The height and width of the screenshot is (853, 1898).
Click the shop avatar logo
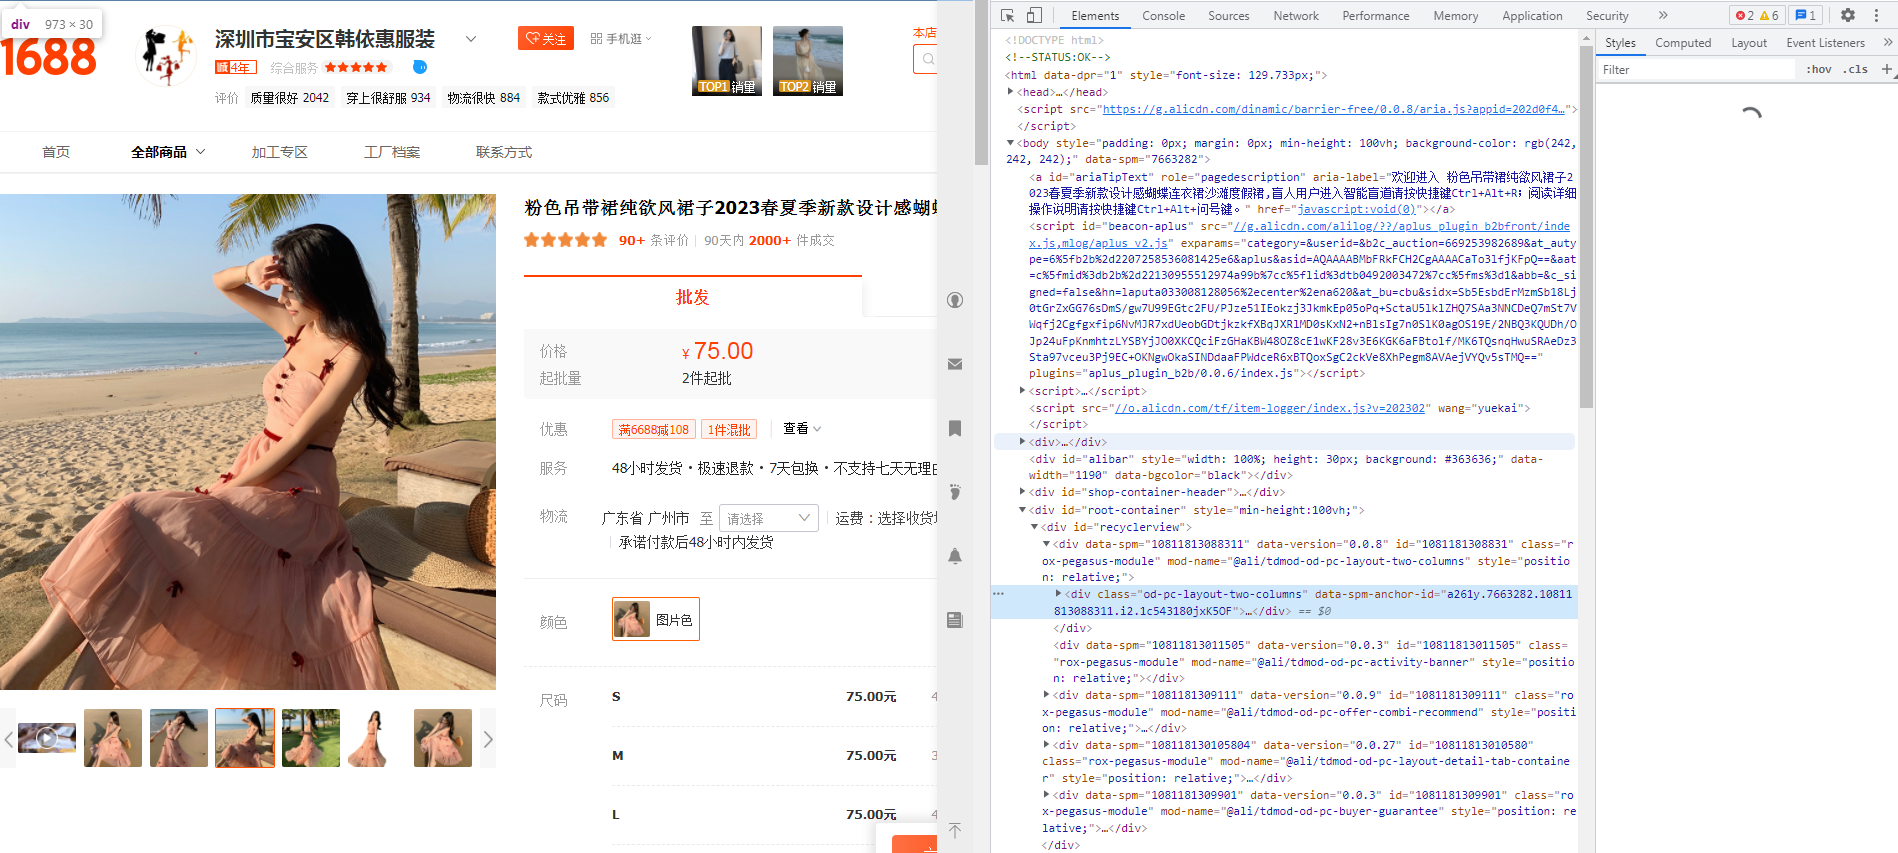(x=166, y=55)
